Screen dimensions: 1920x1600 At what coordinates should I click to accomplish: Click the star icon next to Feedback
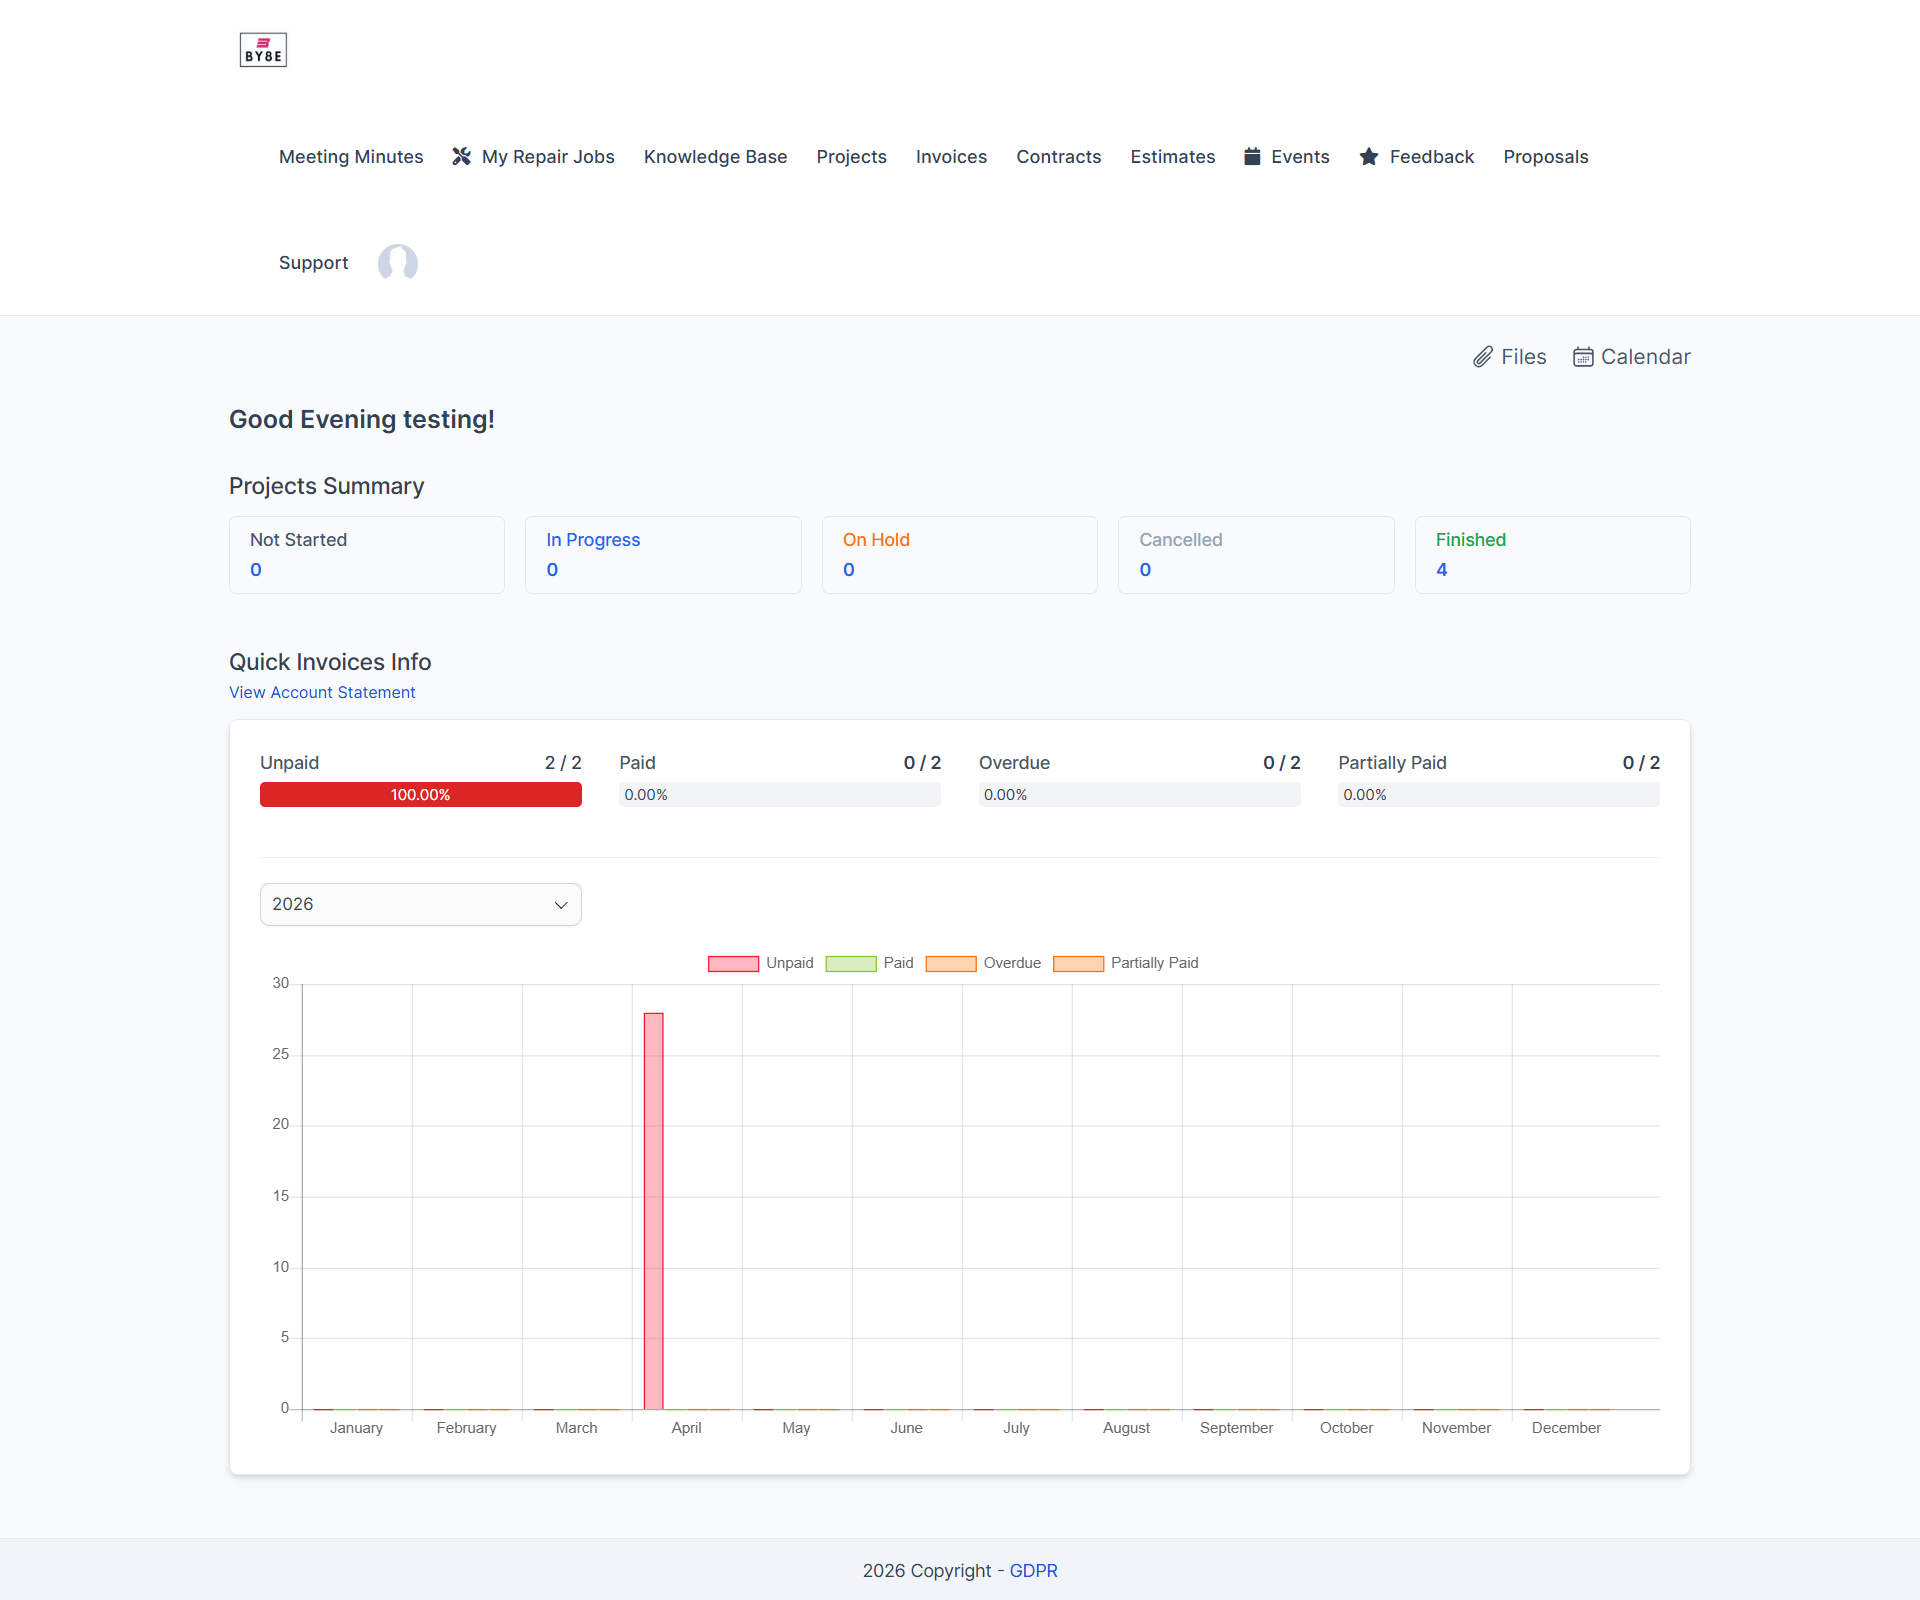1368,156
